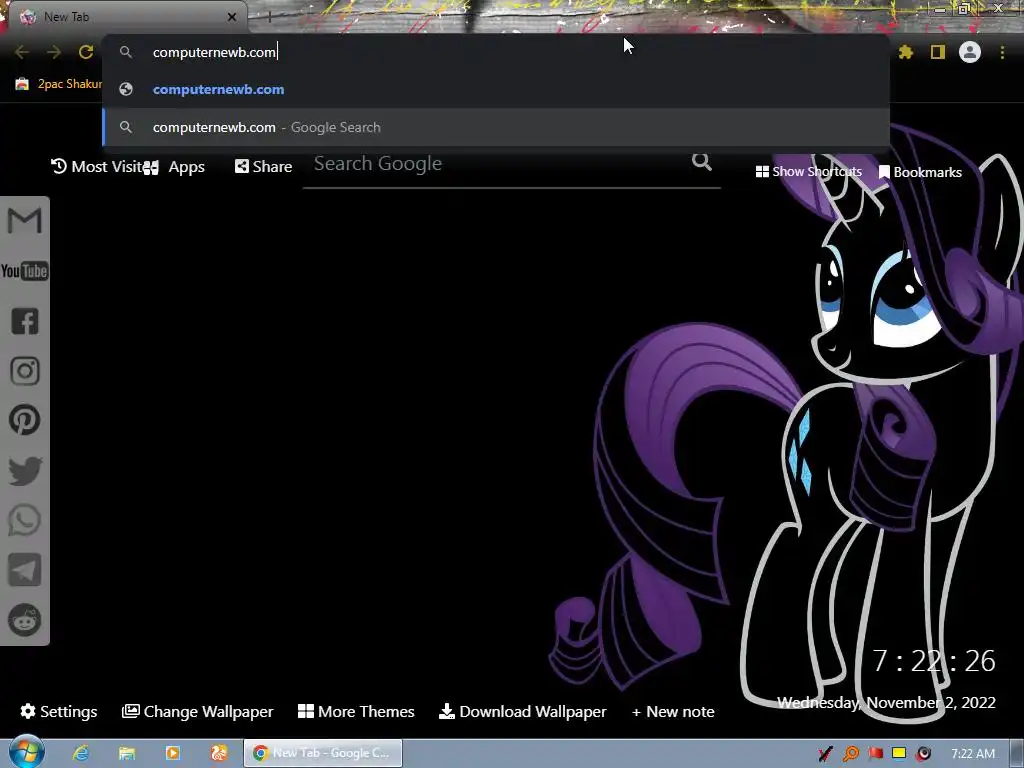Viewport: 1024px width, 768px height.
Task: Select the computernewb.com URL suggestion
Action: click(x=496, y=89)
